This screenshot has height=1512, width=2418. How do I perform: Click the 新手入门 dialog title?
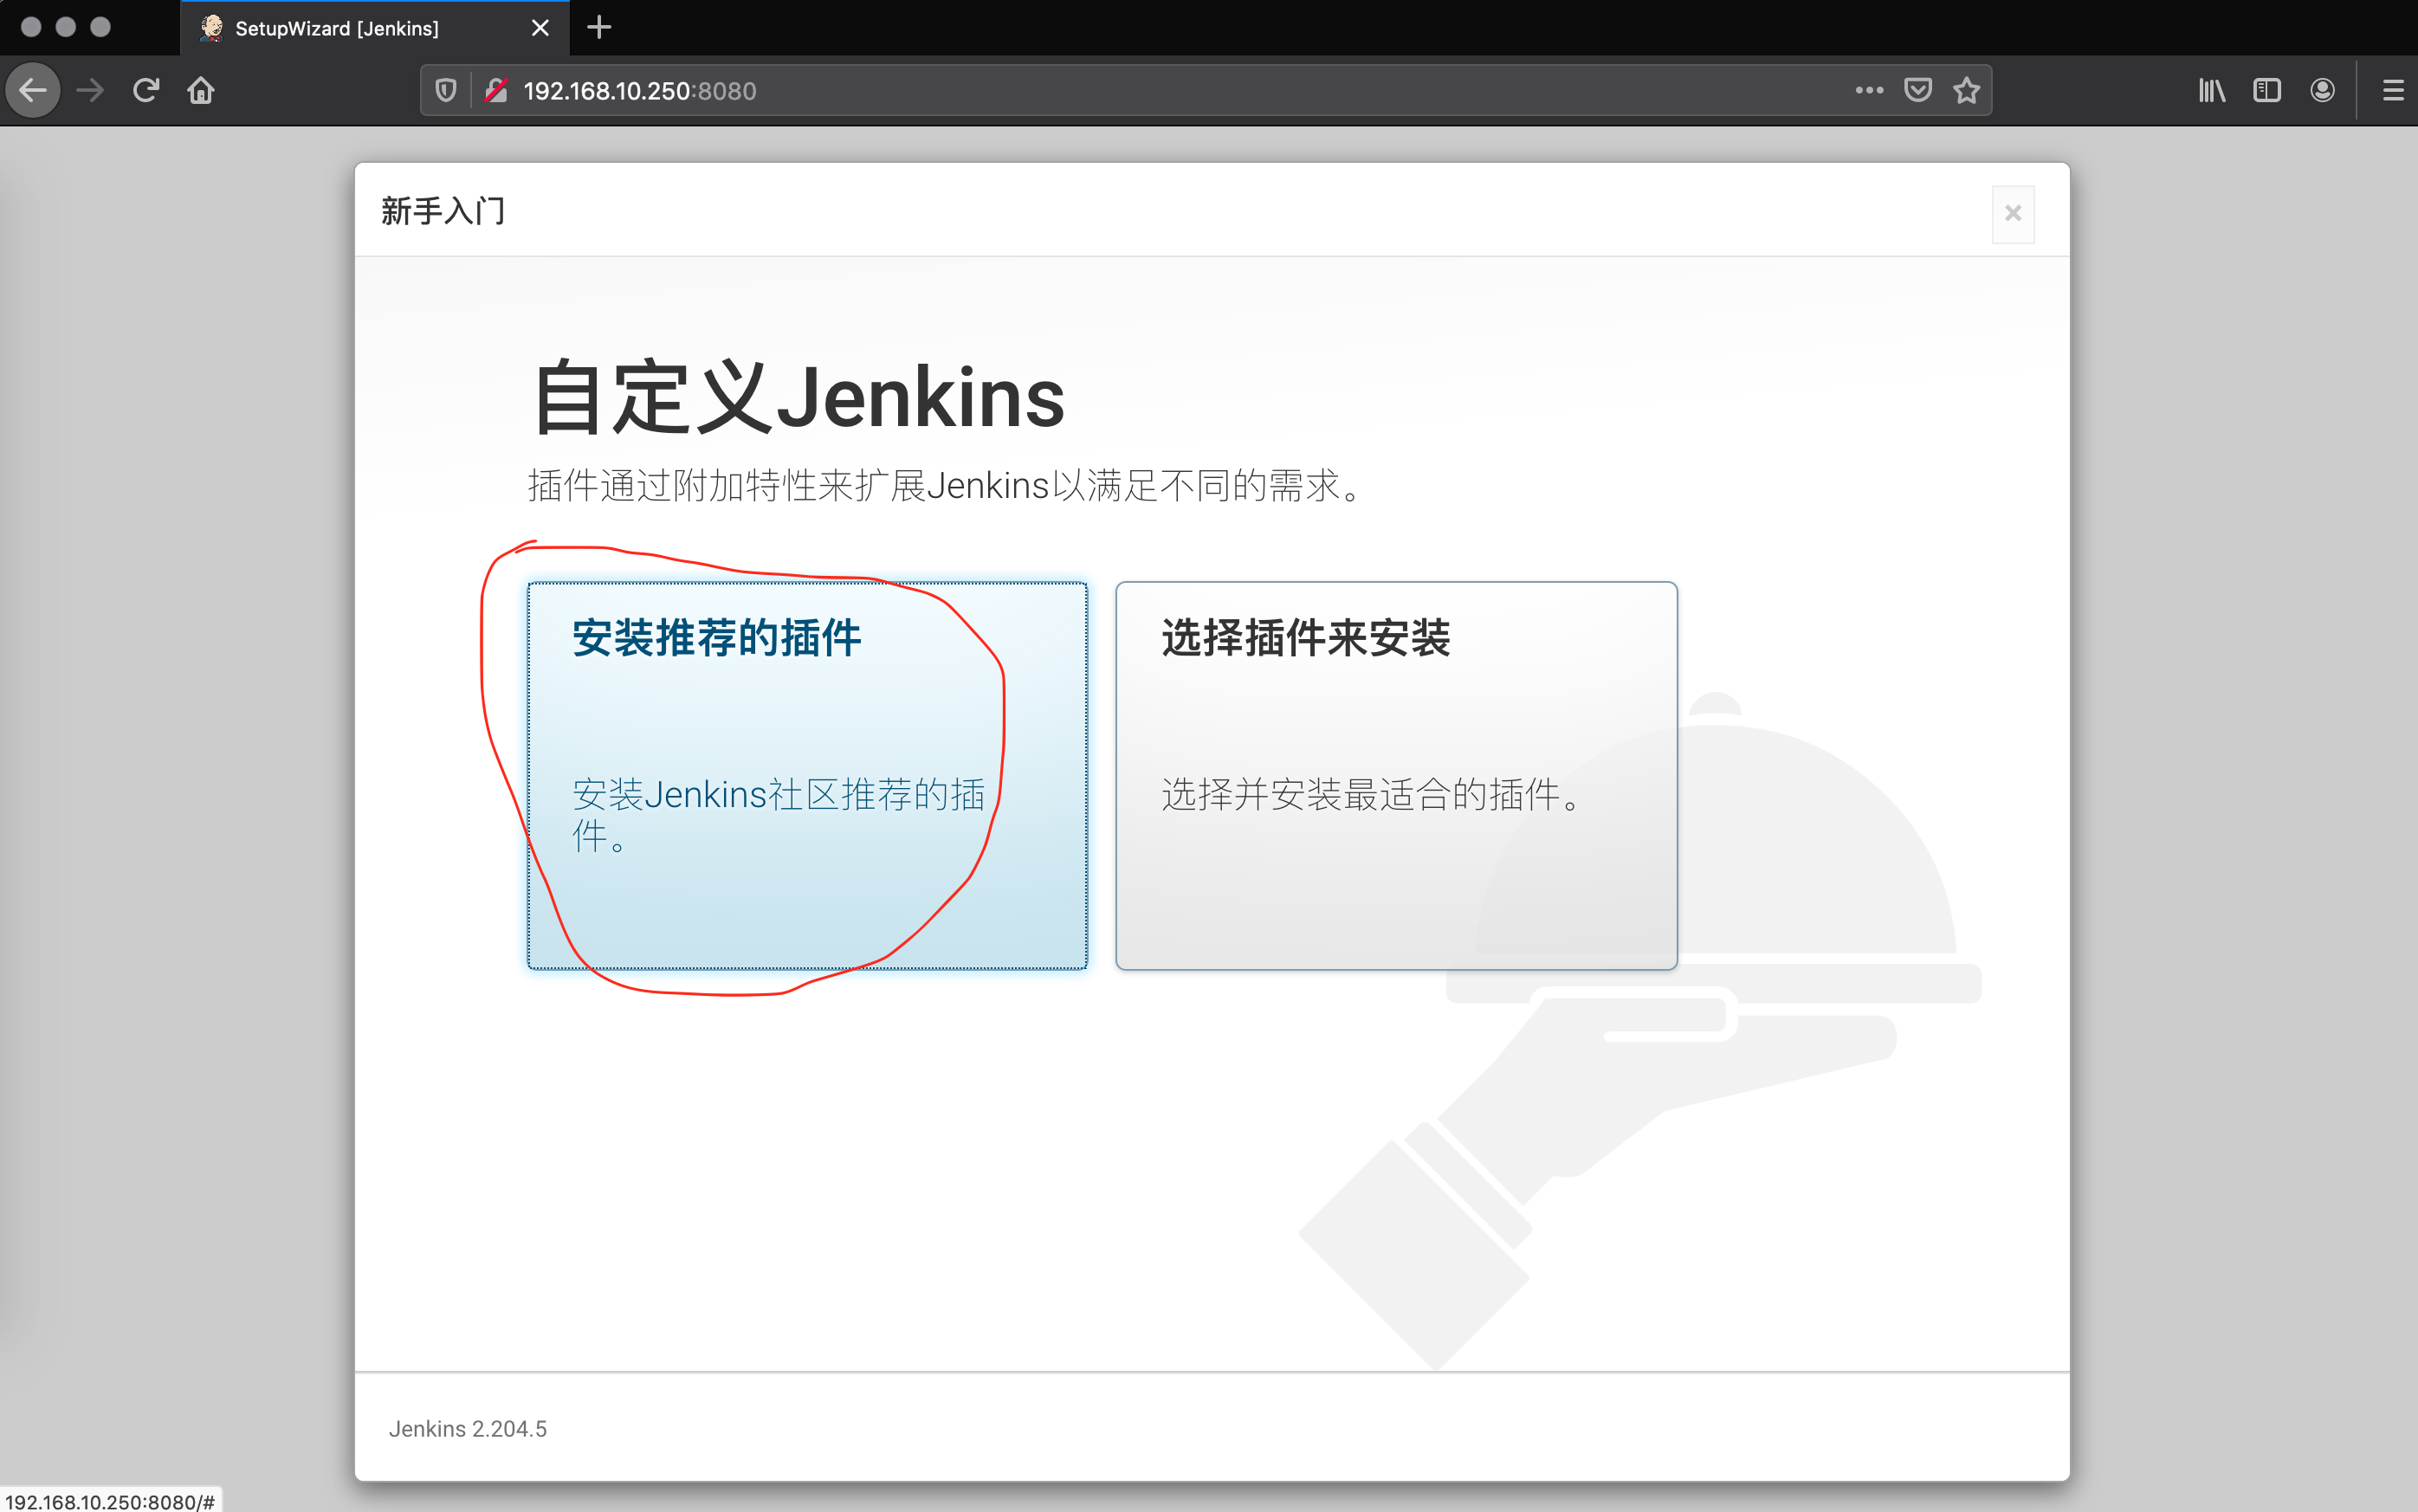click(443, 211)
